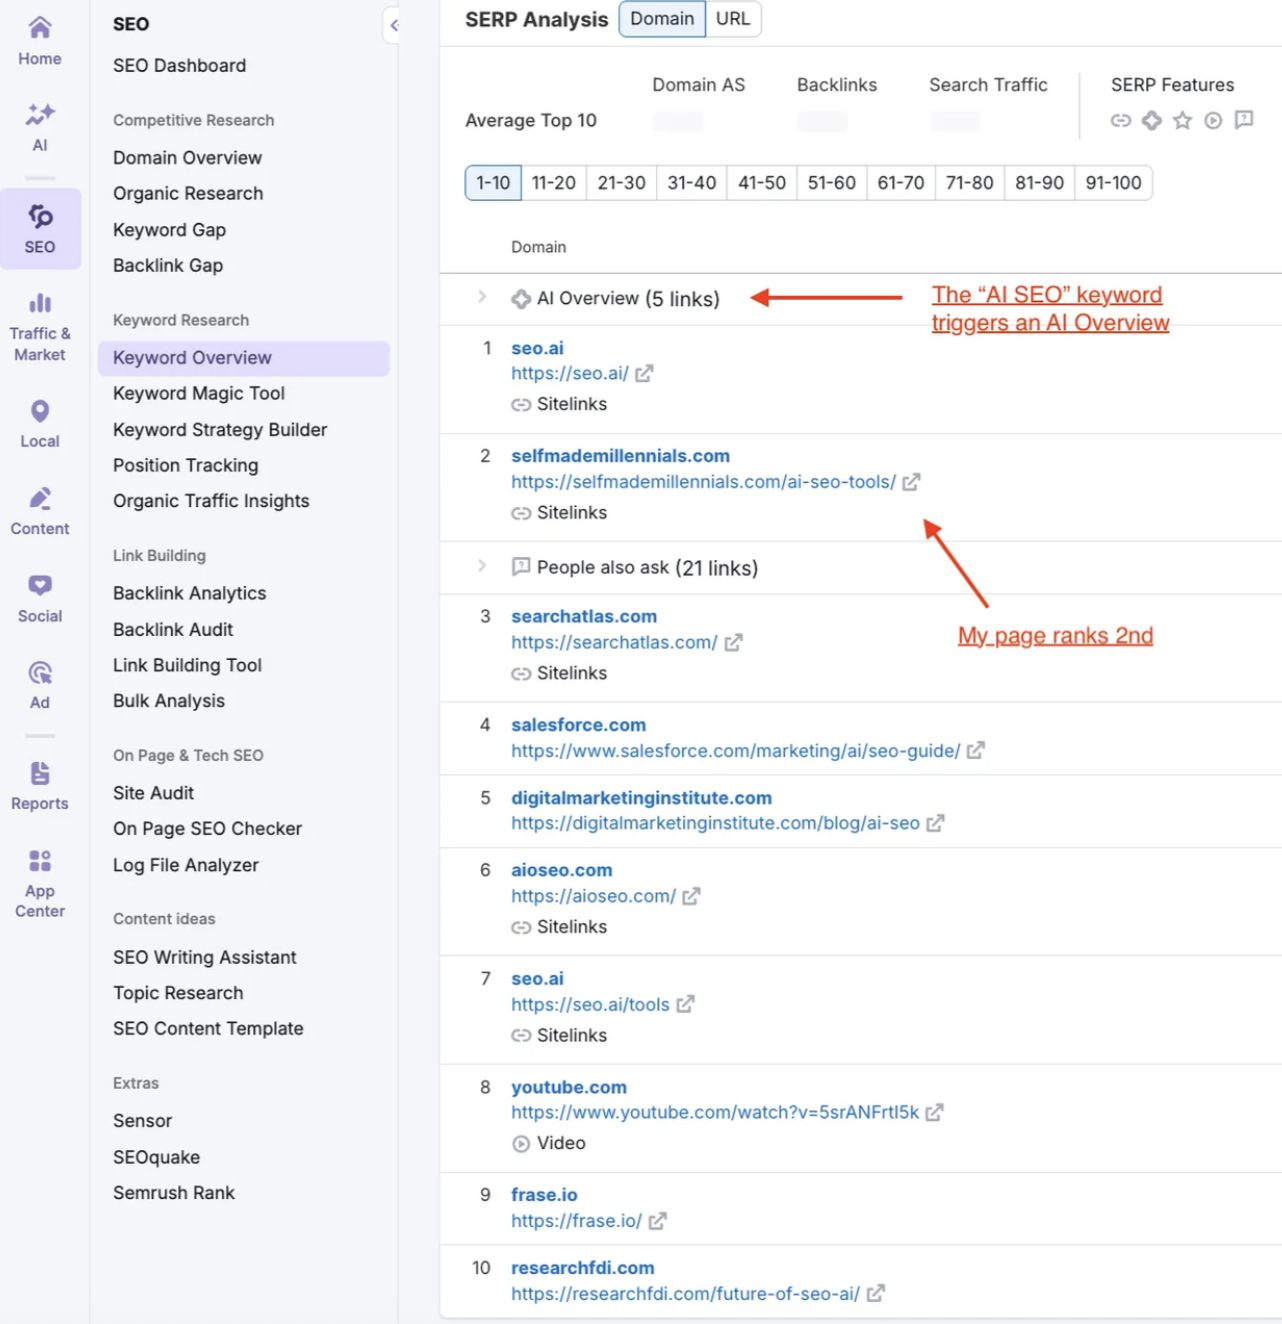Open Log File Analyzer
The width and height of the screenshot is (1282, 1324).
(x=186, y=865)
